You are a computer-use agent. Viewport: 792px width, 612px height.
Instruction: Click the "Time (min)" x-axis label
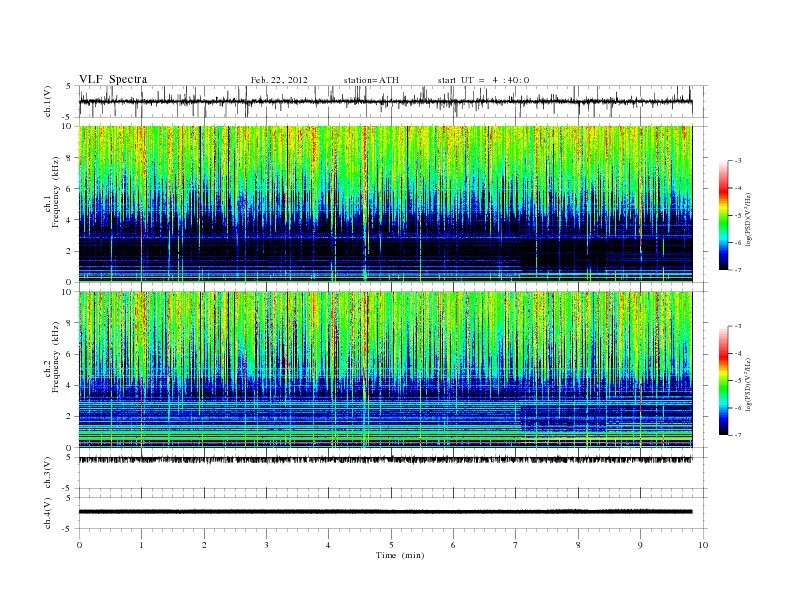click(400, 555)
